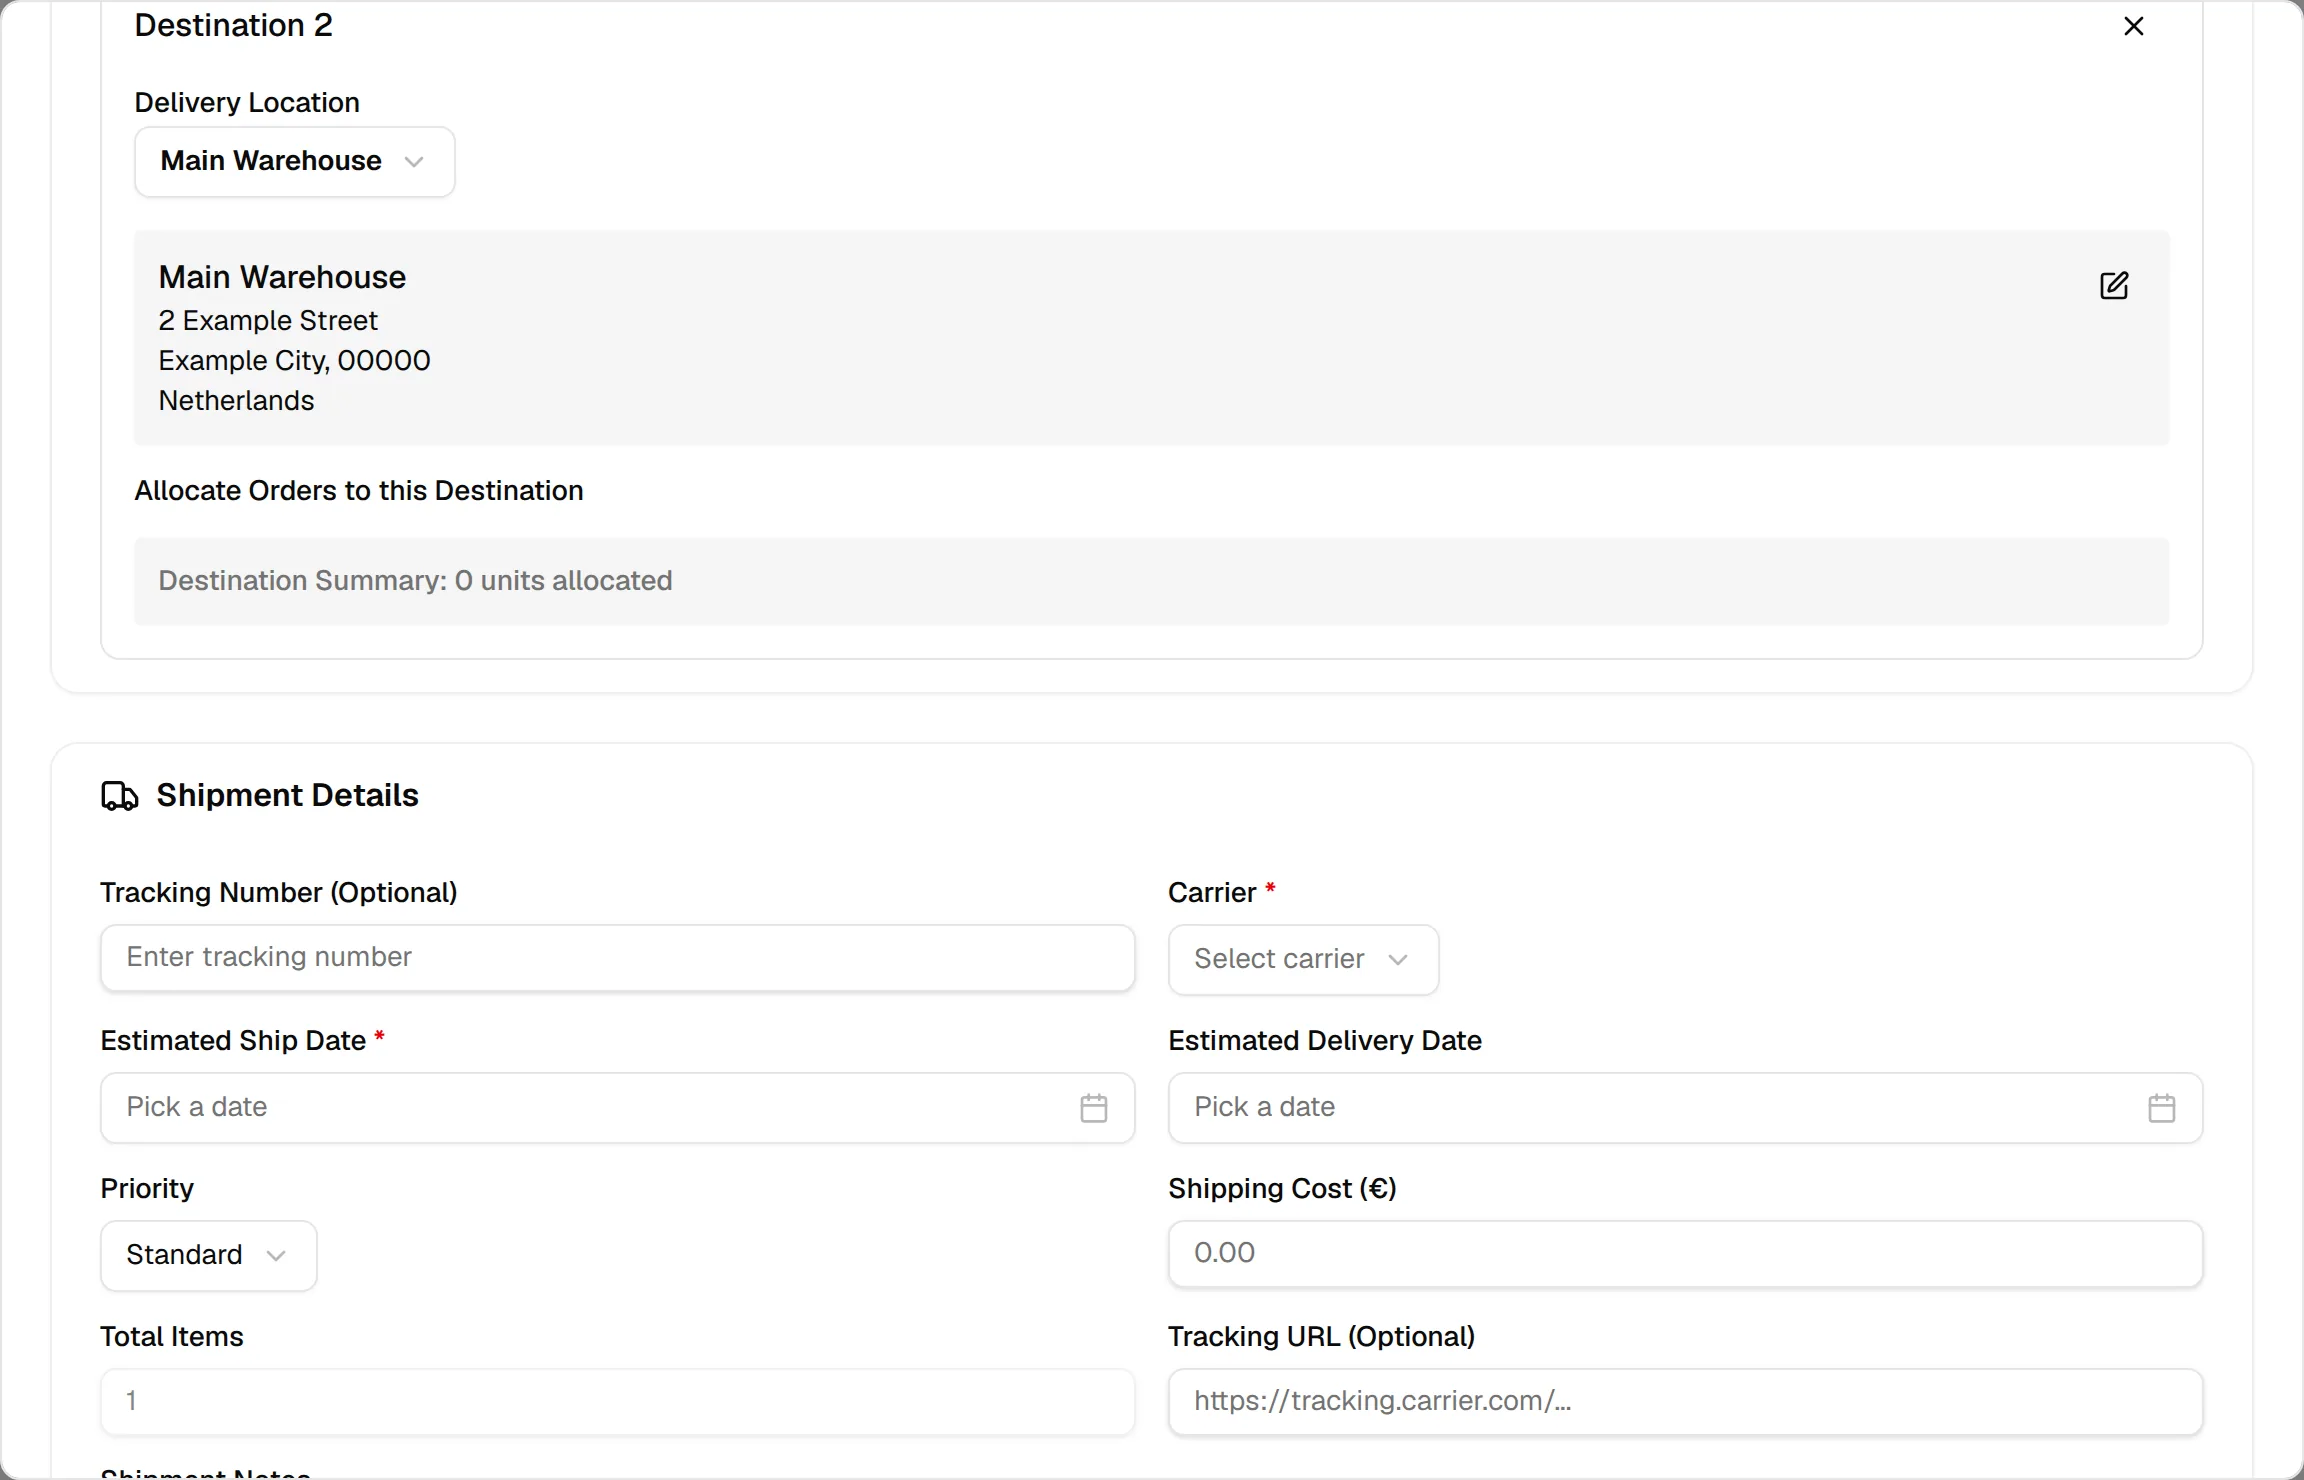Screen dimensions: 2304x1480
Task: Click the 'Netherlands' country text
Action: click(x=236, y=401)
